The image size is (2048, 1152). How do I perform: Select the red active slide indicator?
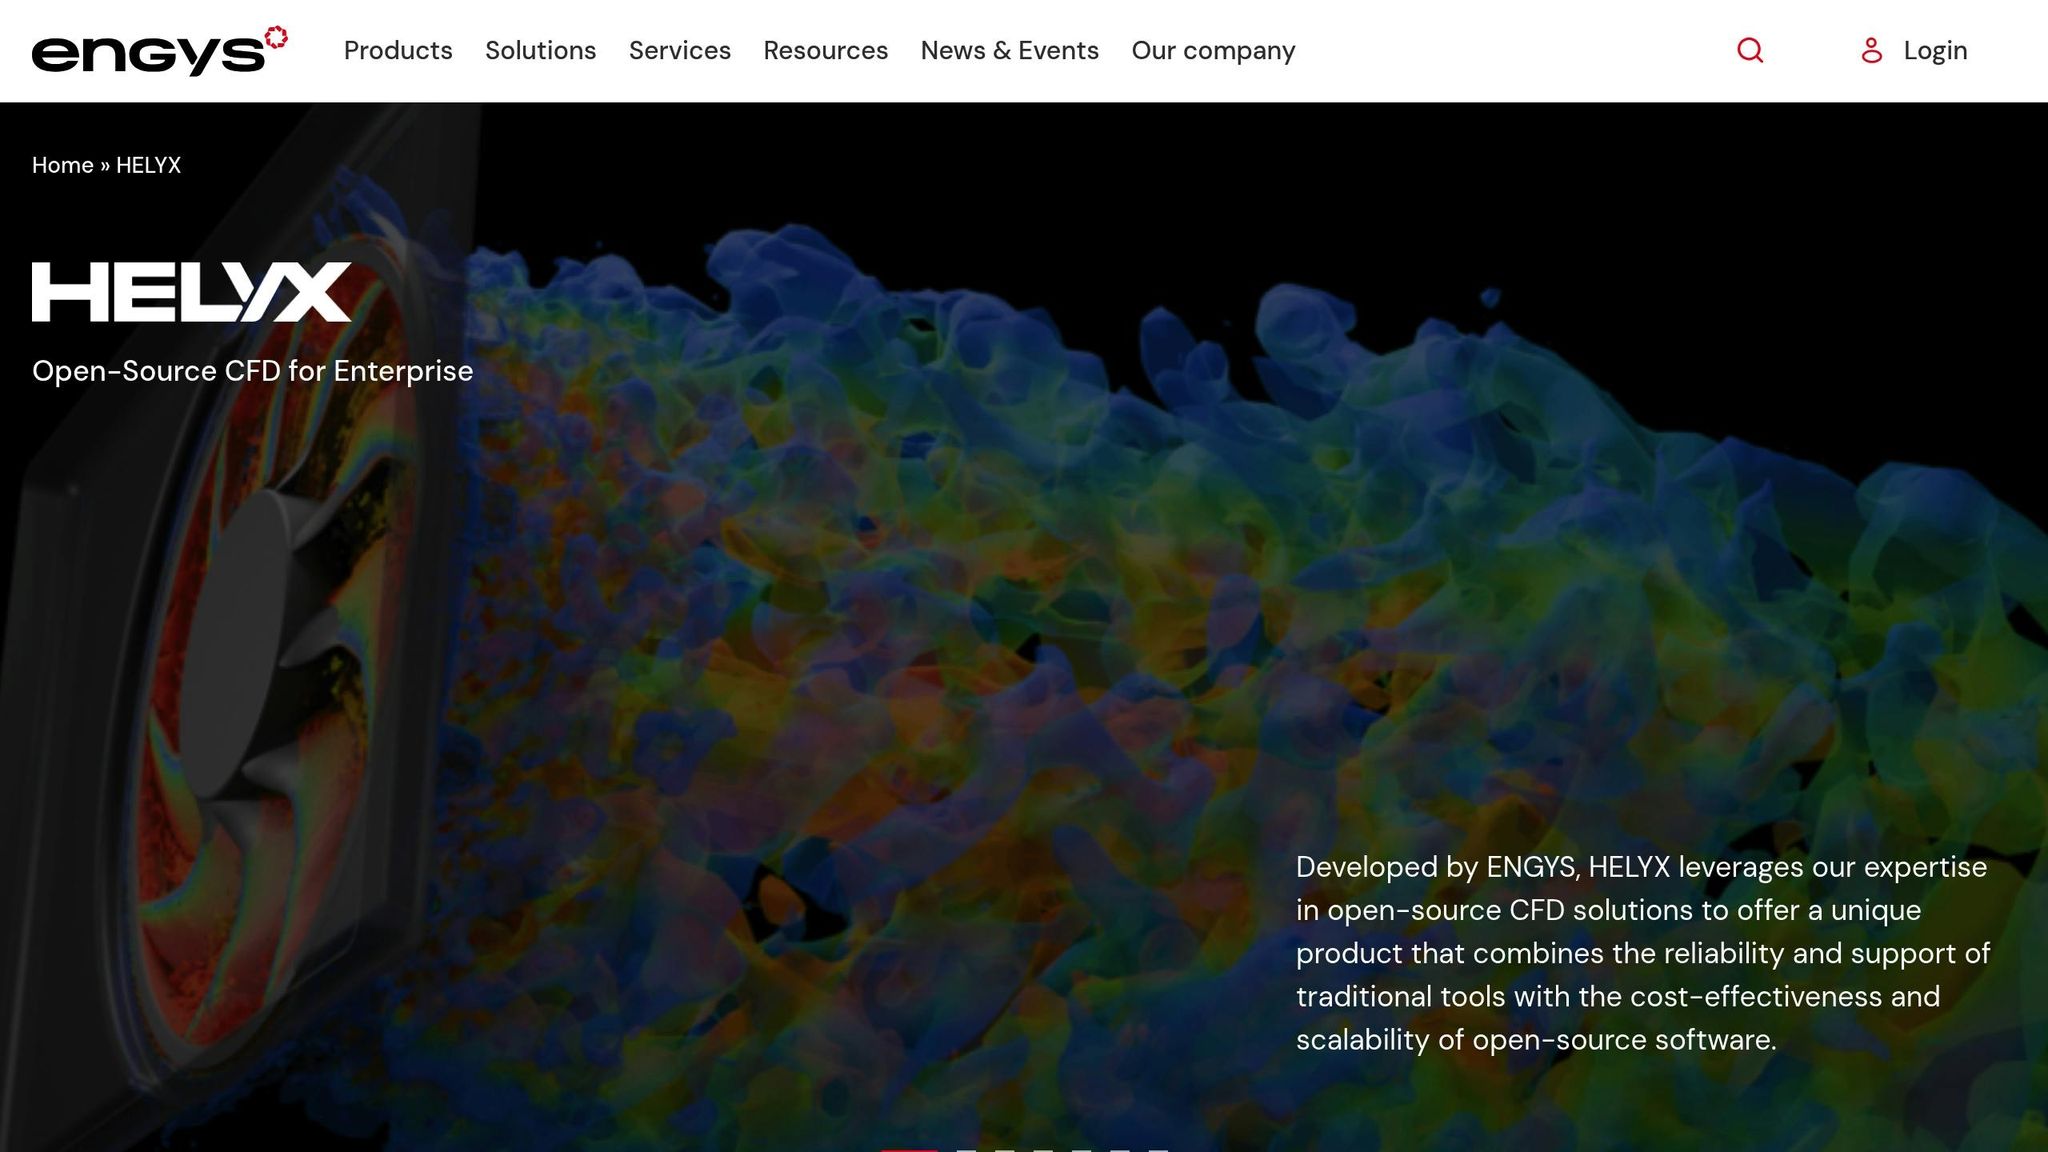[908, 1148]
